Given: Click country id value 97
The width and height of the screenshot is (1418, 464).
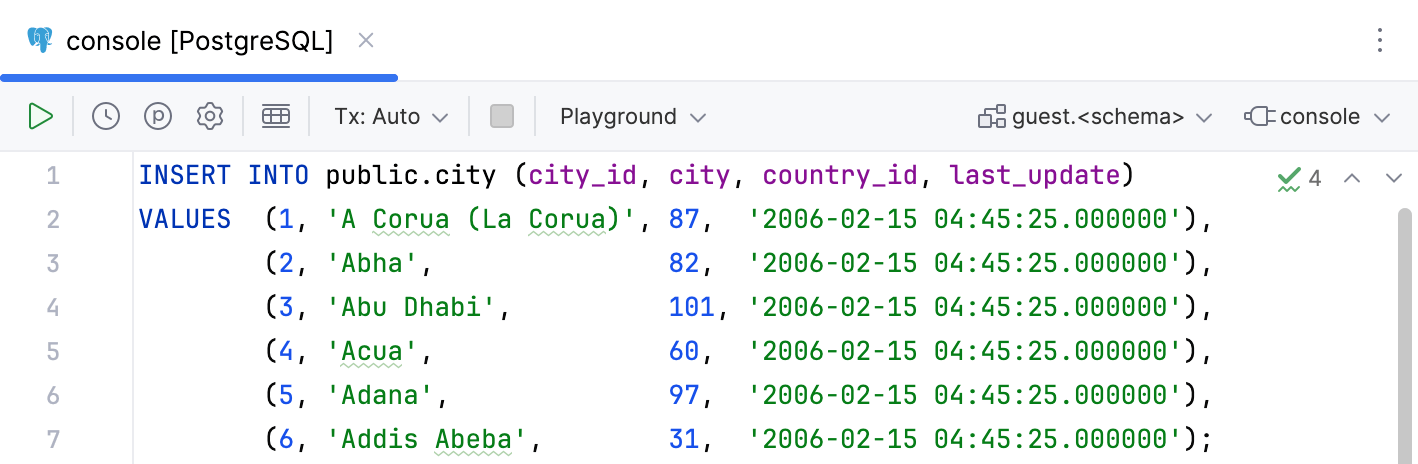Looking at the screenshot, I should pyautogui.click(x=685, y=394).
